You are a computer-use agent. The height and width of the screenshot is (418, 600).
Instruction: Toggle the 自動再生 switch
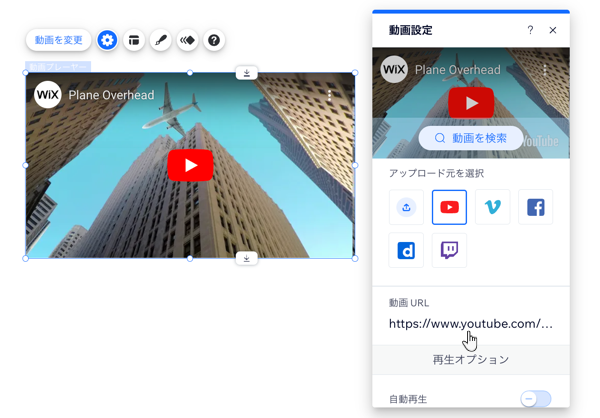[x=535, y=399]
